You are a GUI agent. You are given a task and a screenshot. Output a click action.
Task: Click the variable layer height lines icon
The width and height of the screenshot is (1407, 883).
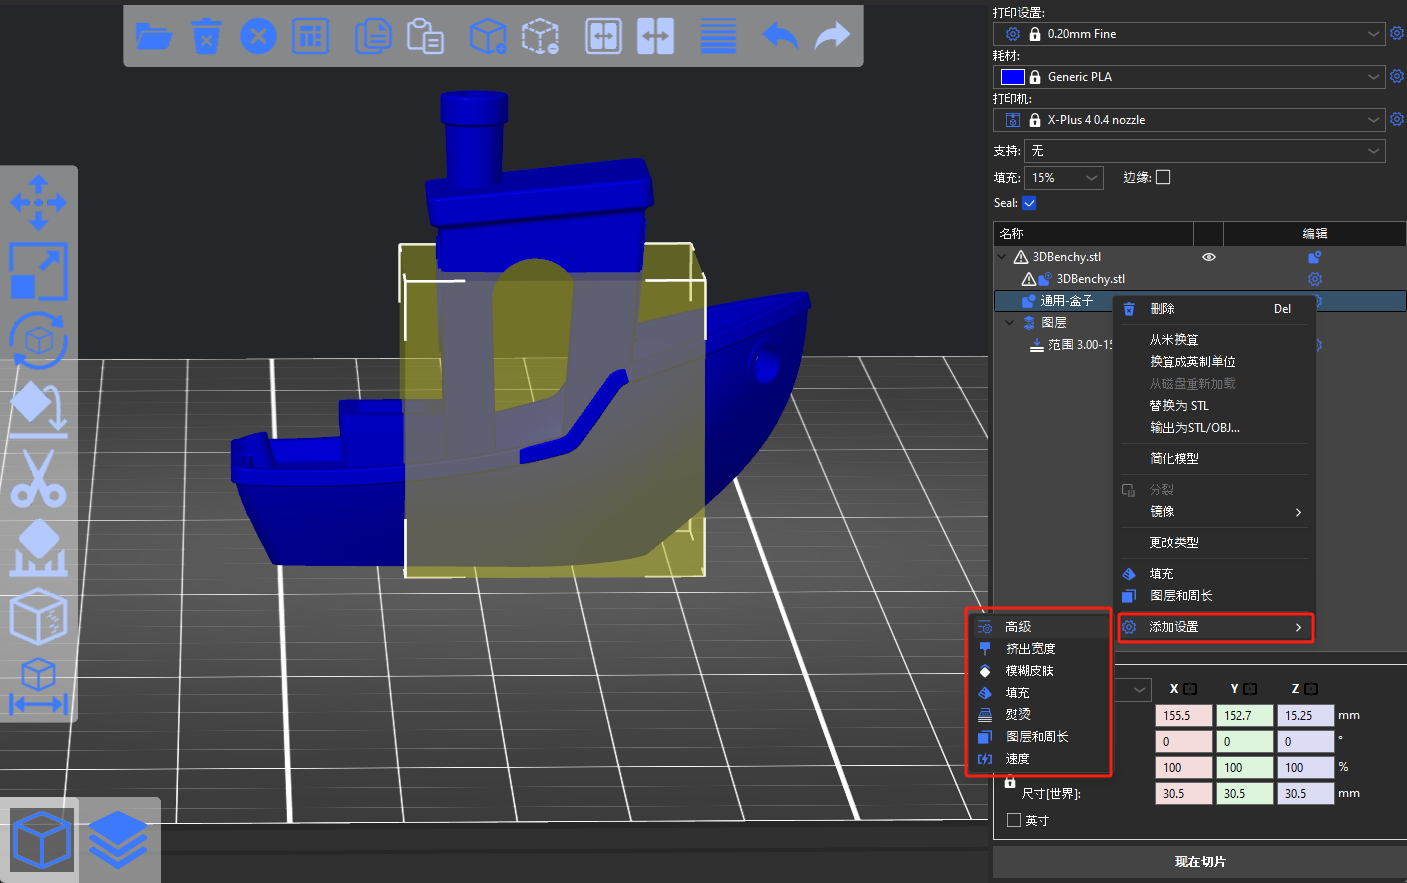click(x=718, y=37)
